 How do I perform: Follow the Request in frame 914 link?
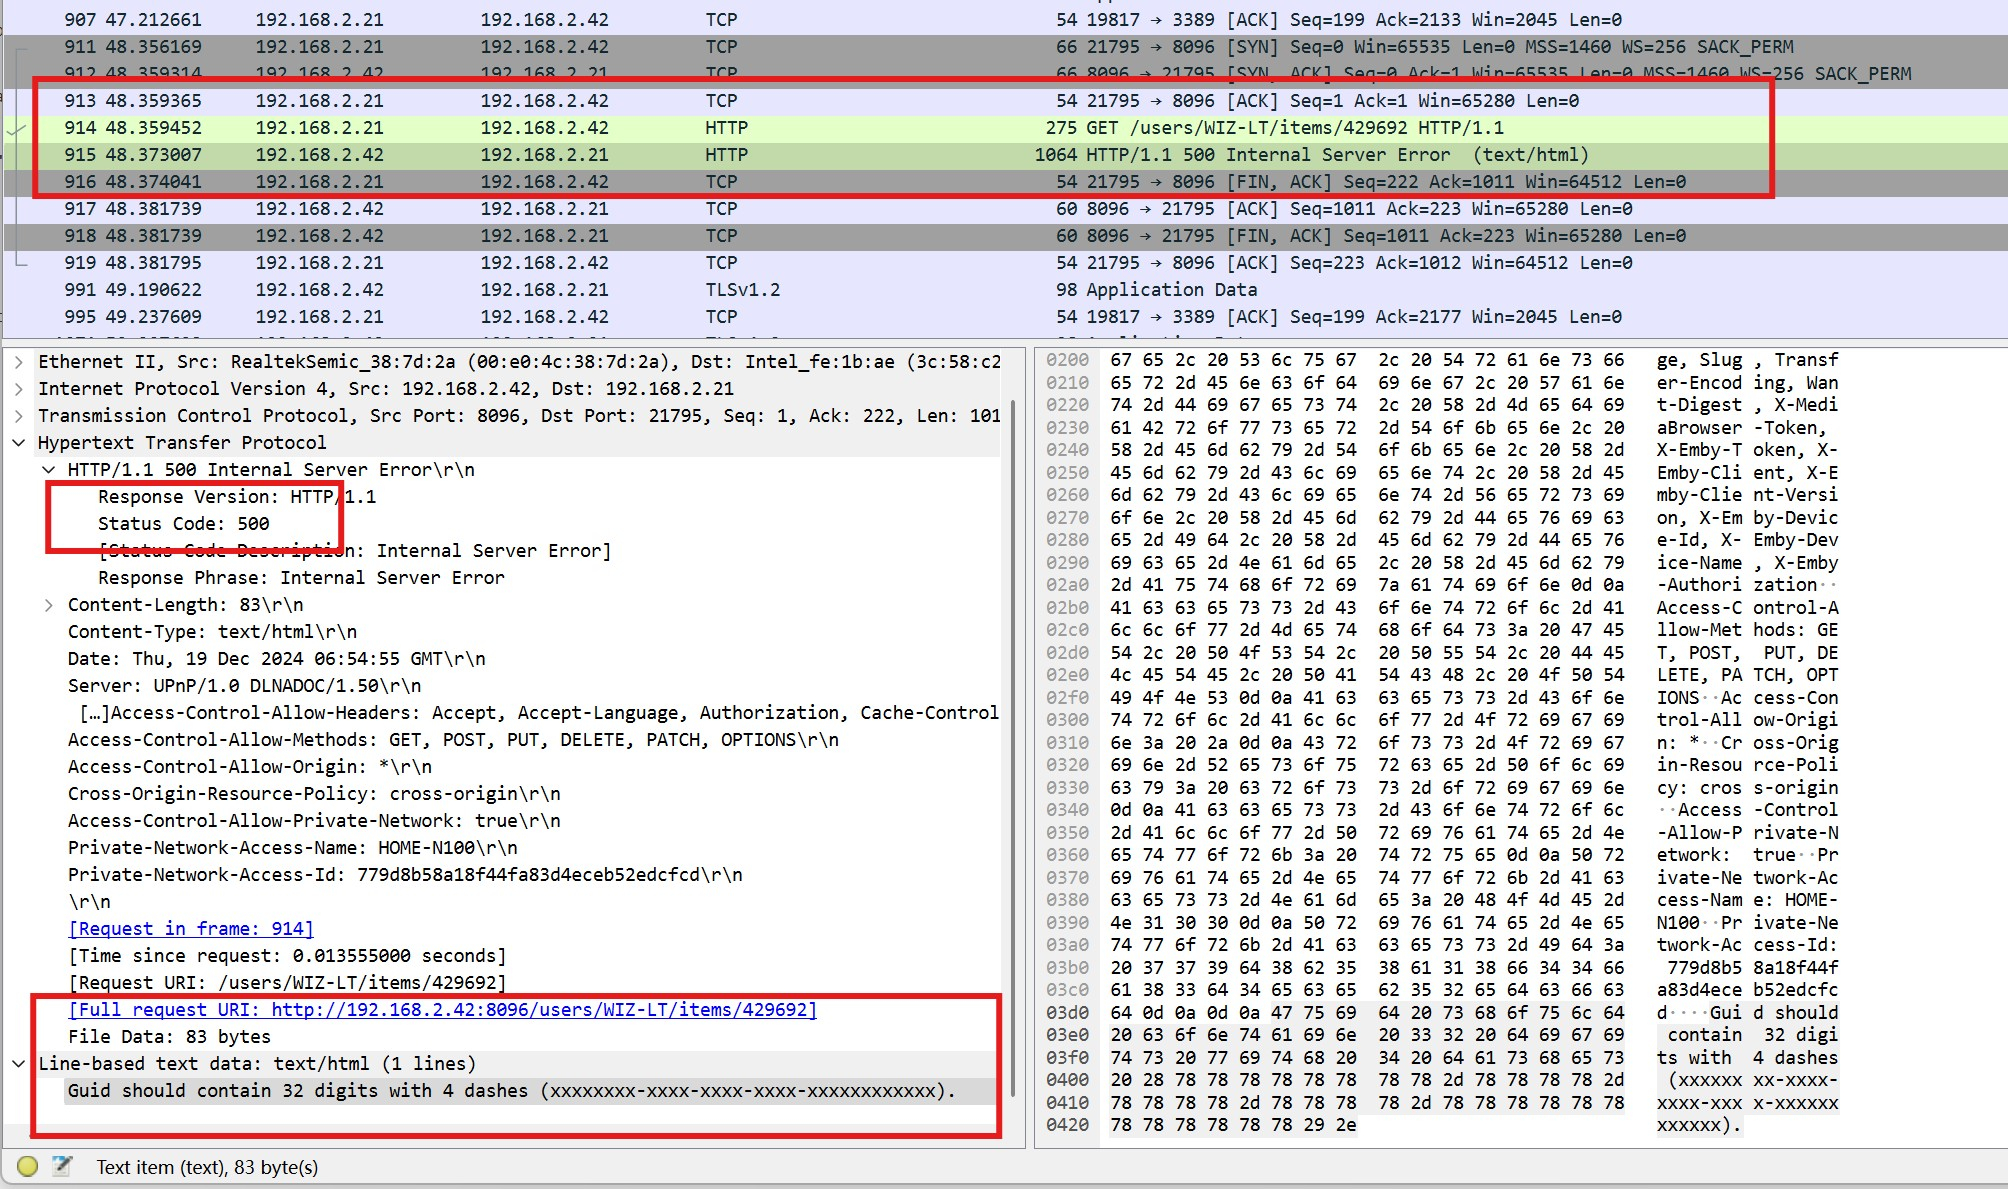[191, 929]
